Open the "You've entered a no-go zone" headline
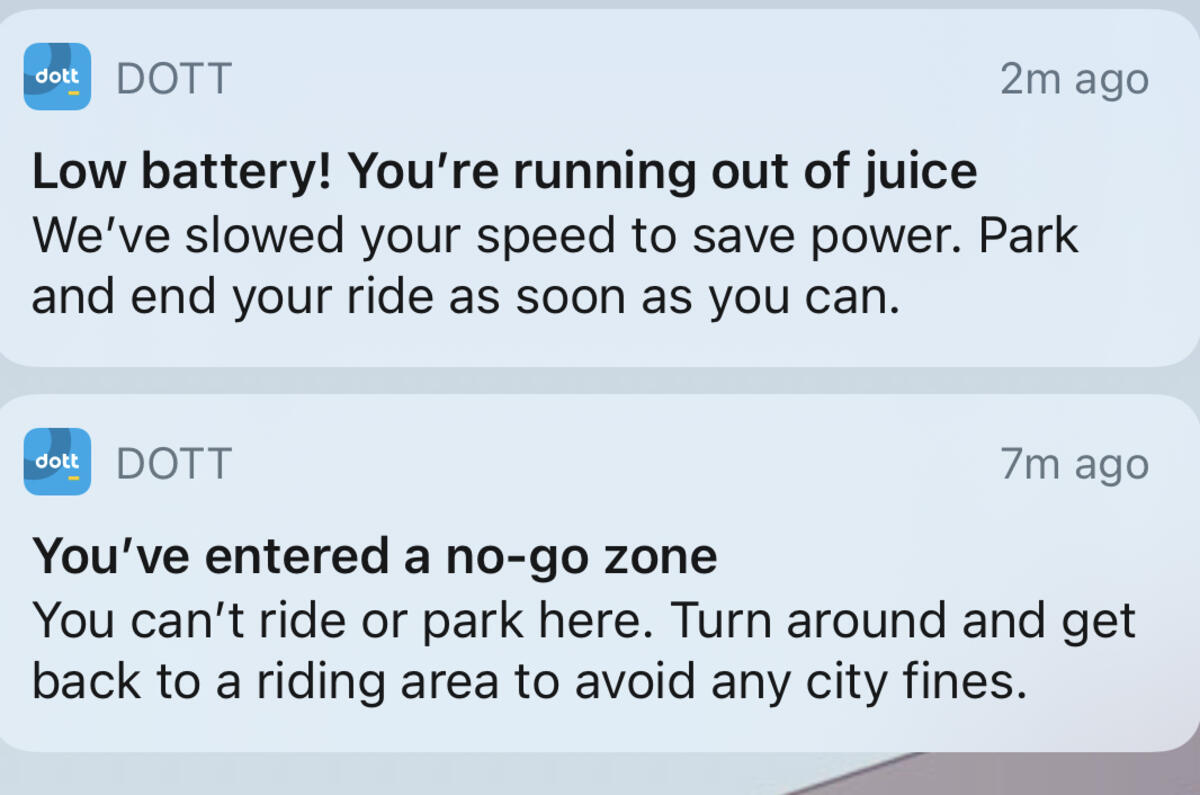 click(x=374, y=556)
